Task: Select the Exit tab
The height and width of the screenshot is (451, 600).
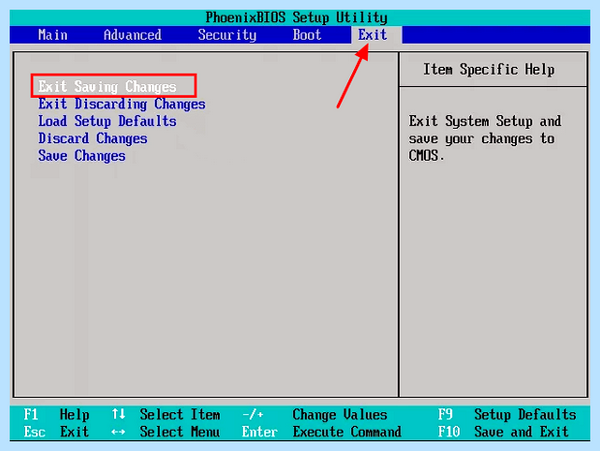Action: click(373, 35)
